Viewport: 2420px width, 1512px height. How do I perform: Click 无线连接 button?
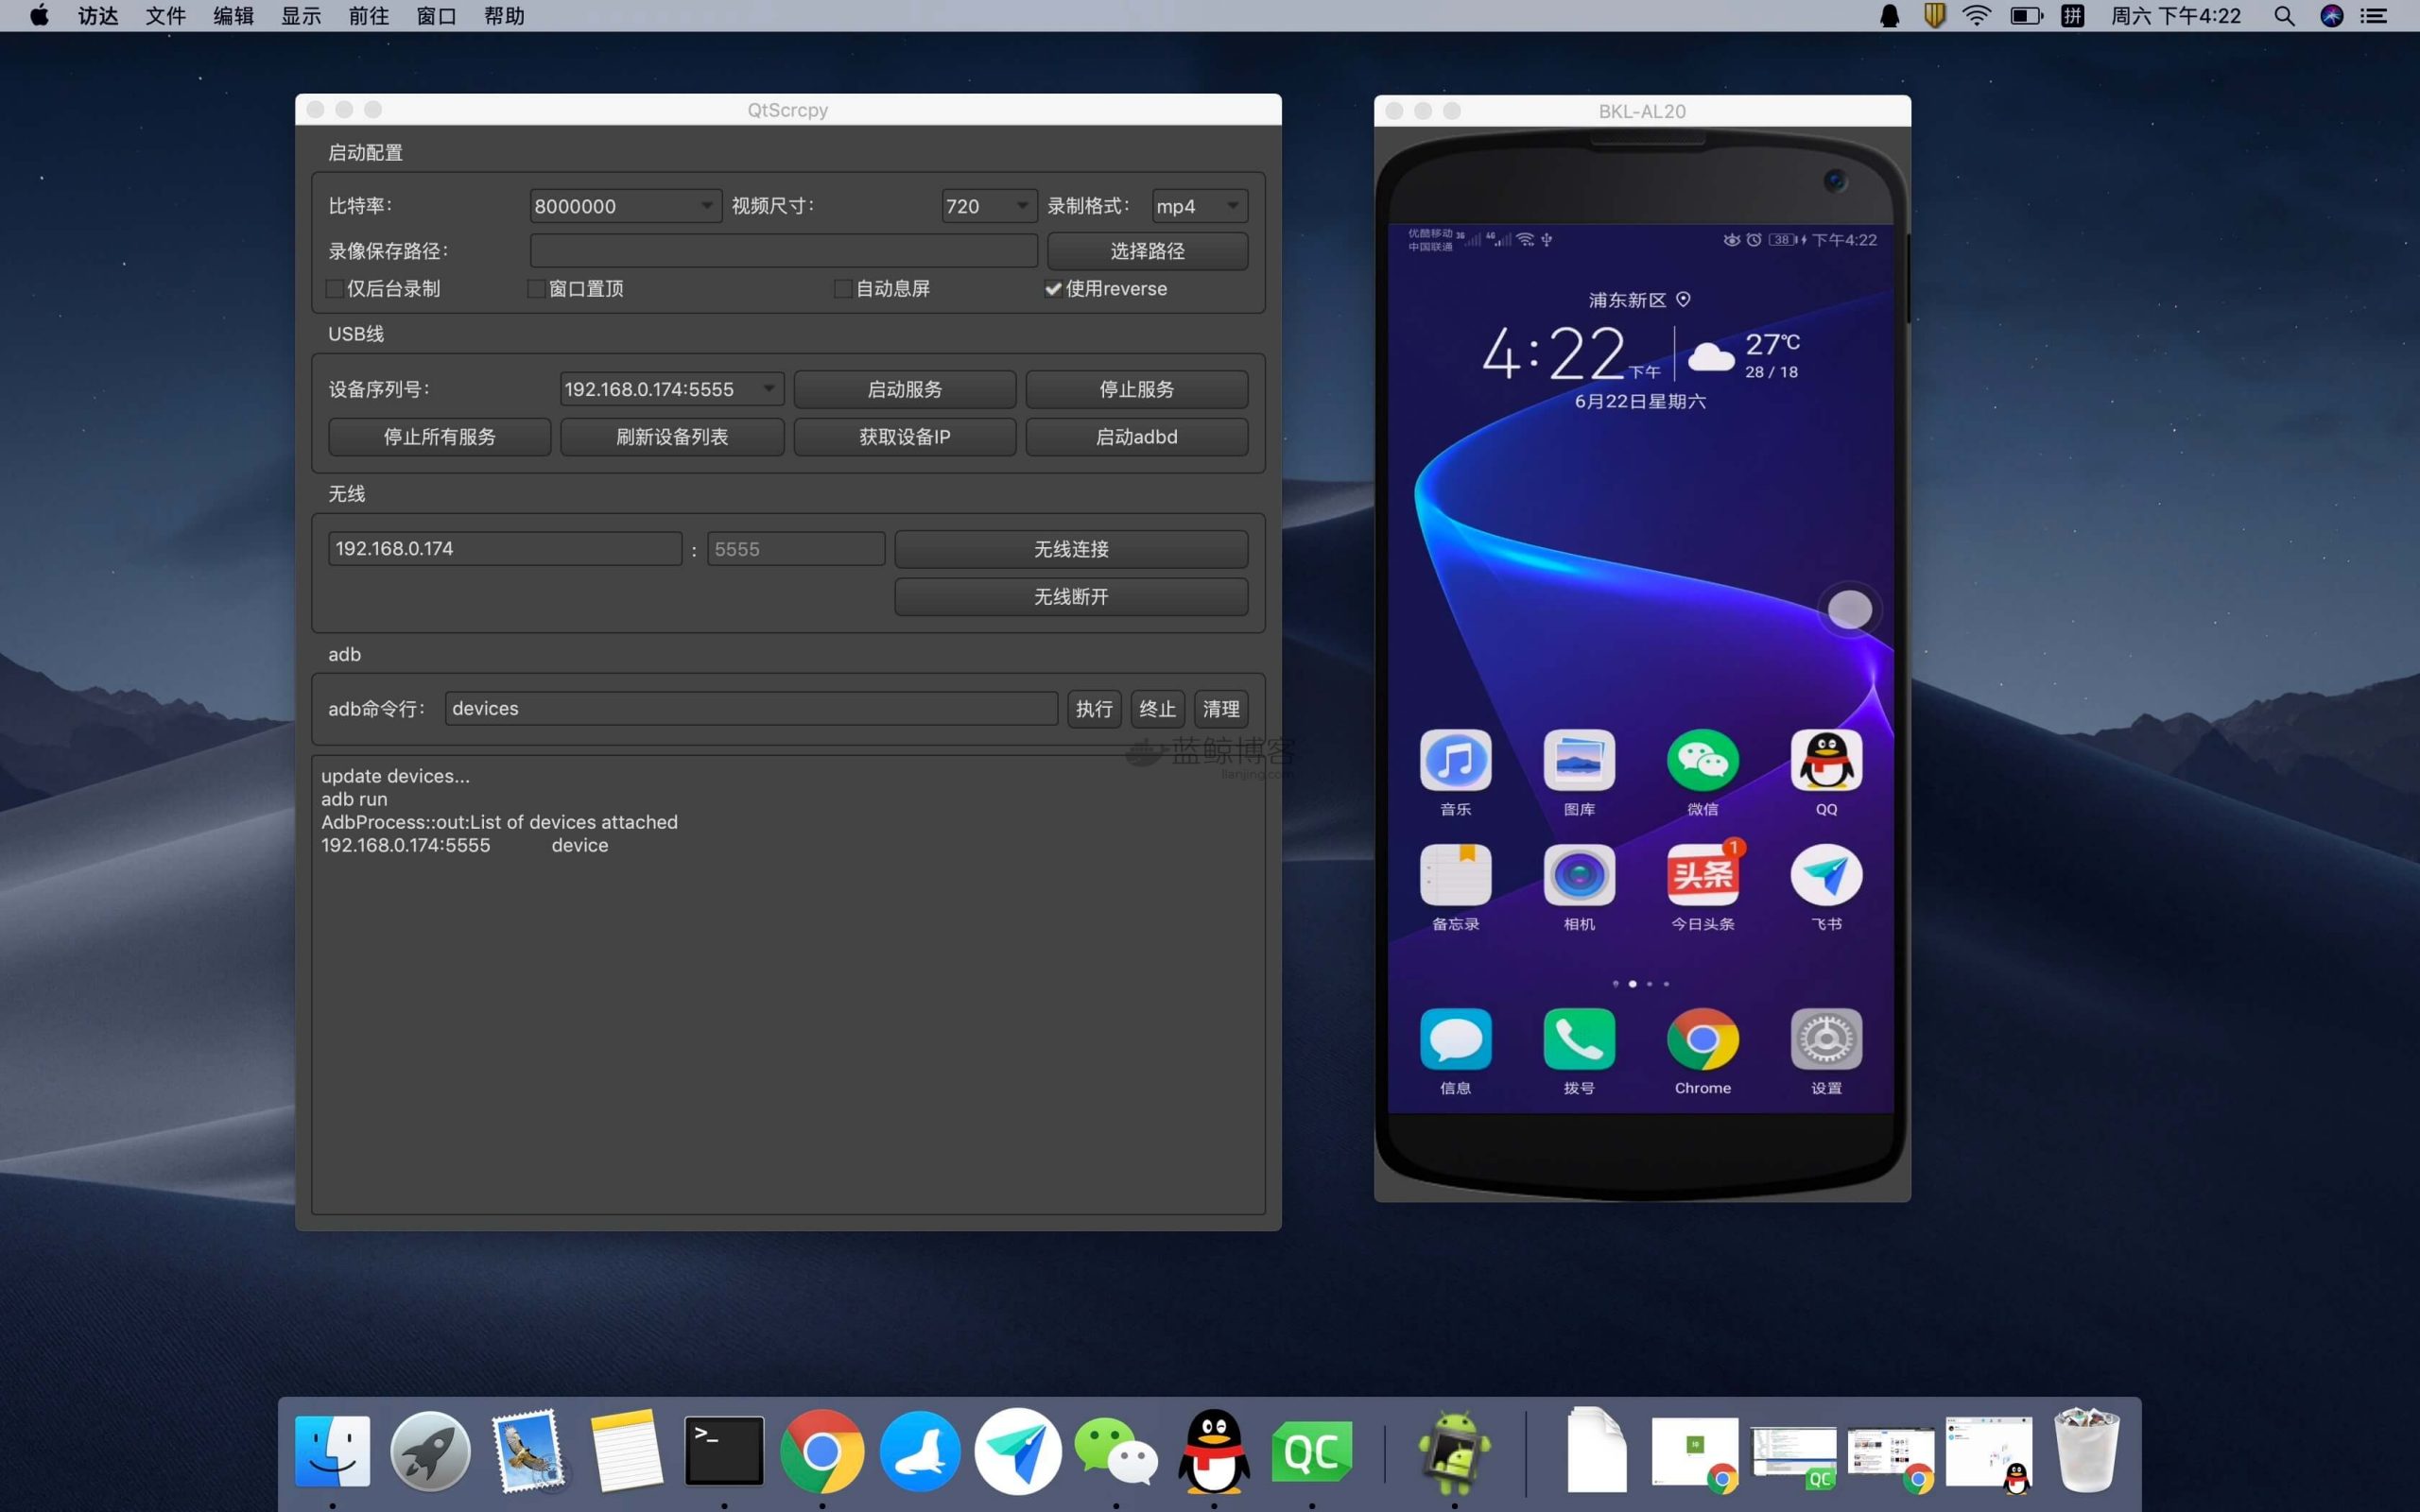[x=1071, y=547]
